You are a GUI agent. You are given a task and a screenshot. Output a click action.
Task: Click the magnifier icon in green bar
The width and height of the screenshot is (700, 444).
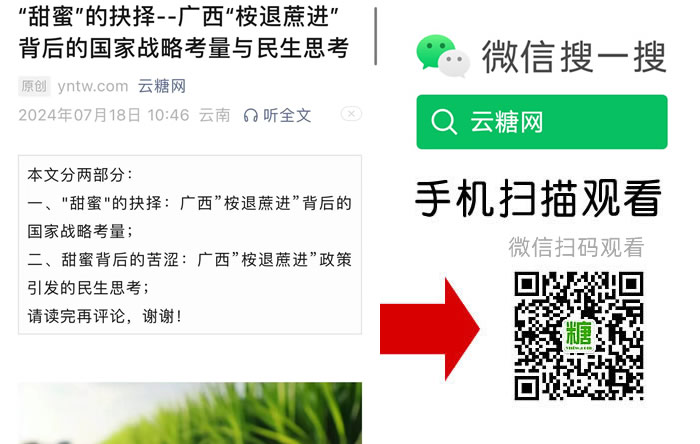pyautogui.click(x=444, y=122)
